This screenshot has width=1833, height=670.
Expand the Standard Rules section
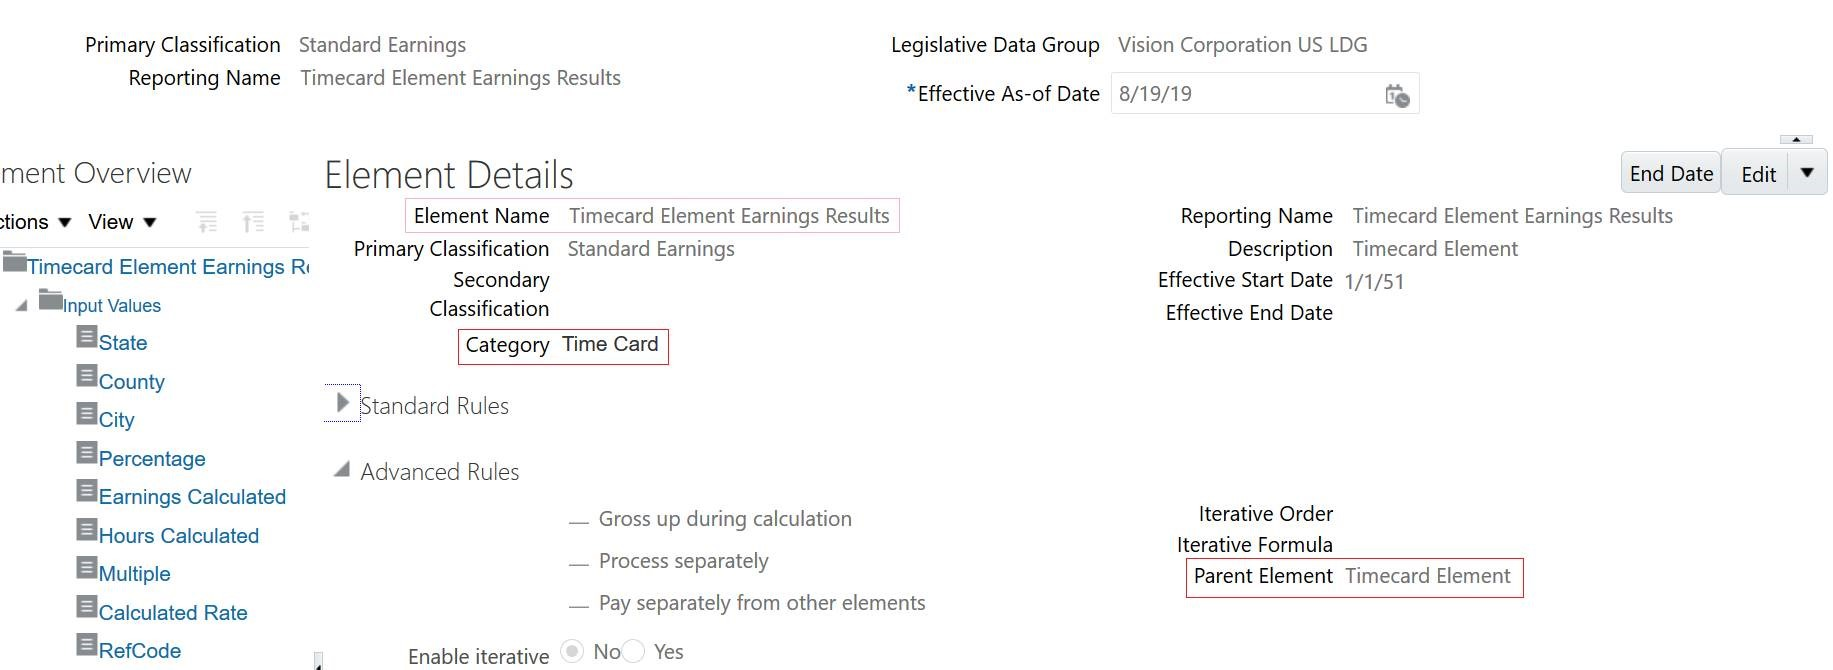pyautogui.click(x=342, y=404)
